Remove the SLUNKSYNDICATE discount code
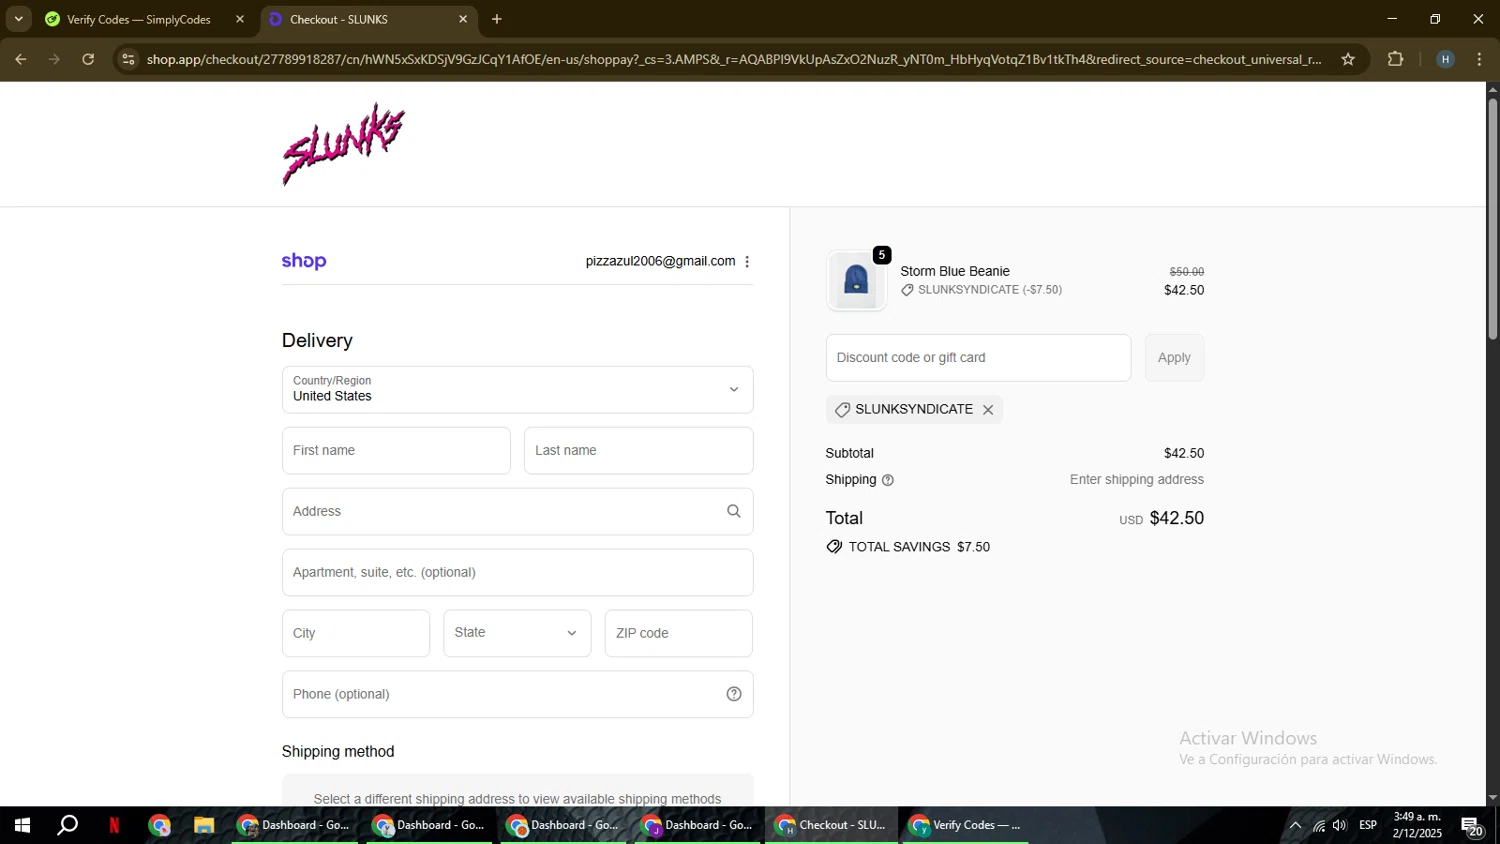 [x=987, y=410]
